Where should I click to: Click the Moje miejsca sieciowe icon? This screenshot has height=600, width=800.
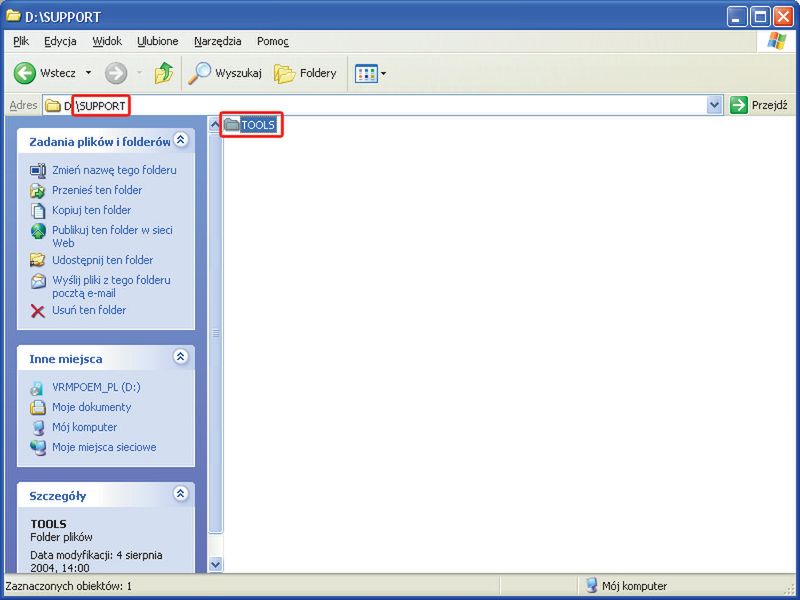(x=38, y=447)
